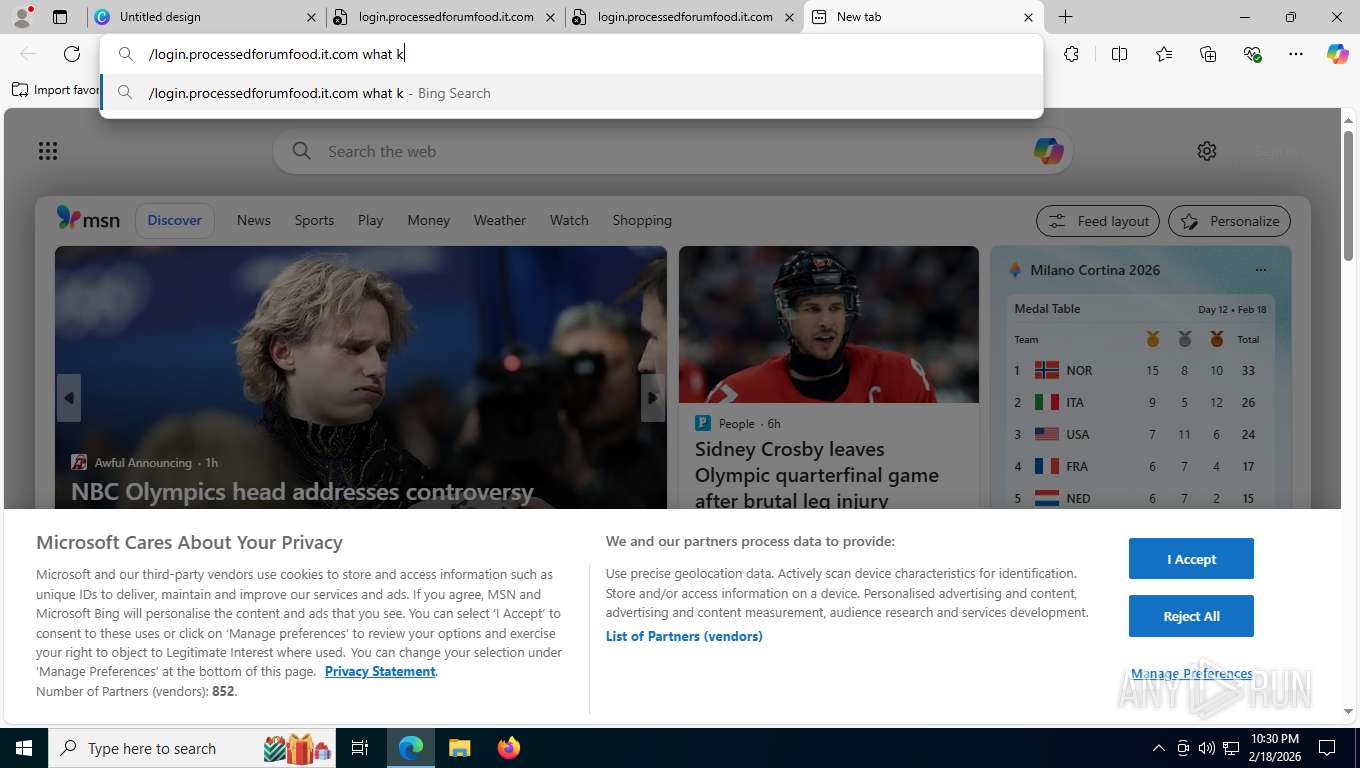
Task: Open the Shopping feed tab
Action: pyautogui.click(x=642, y=220)
